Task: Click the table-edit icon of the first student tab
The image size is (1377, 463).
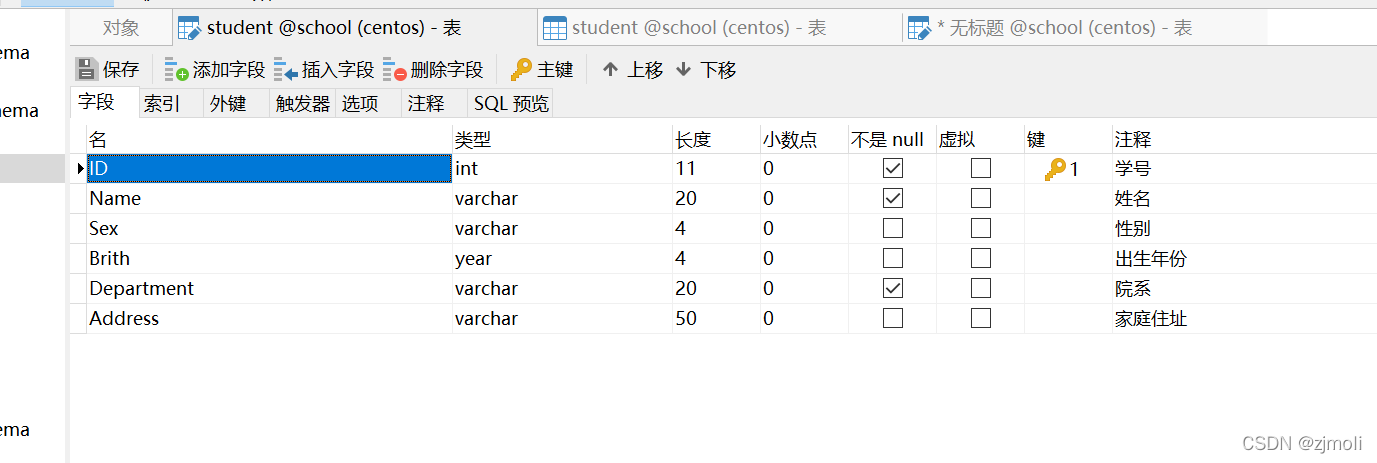Action: [189, 28]
